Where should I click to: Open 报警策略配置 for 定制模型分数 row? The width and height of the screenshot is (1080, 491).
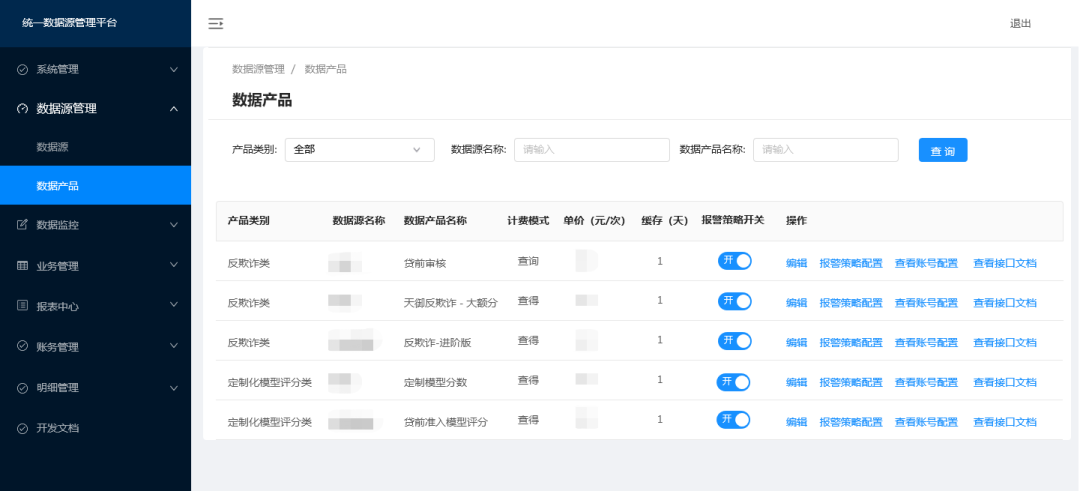coord(850,382)
